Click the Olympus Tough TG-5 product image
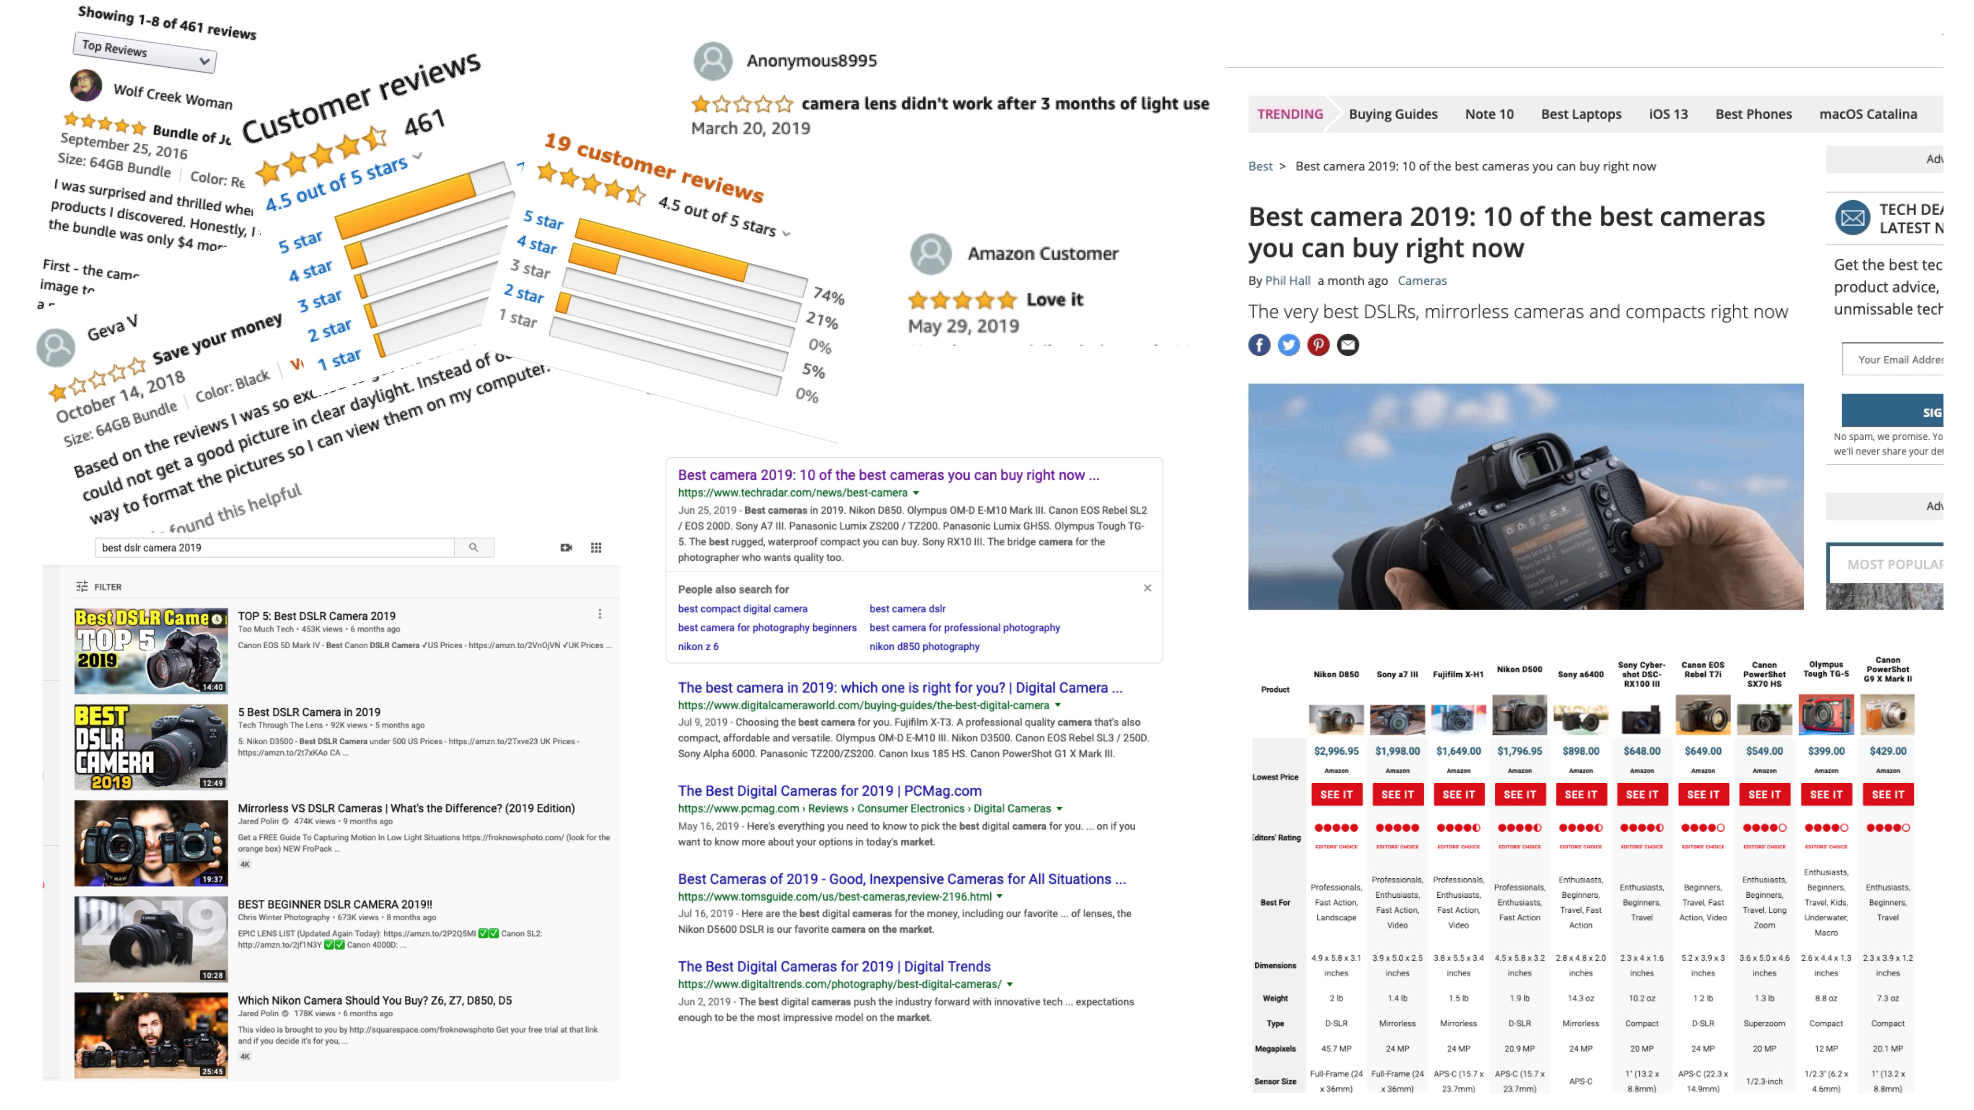The width and height of the screenshot is (1974, 1110). (x=1826, y=716)
